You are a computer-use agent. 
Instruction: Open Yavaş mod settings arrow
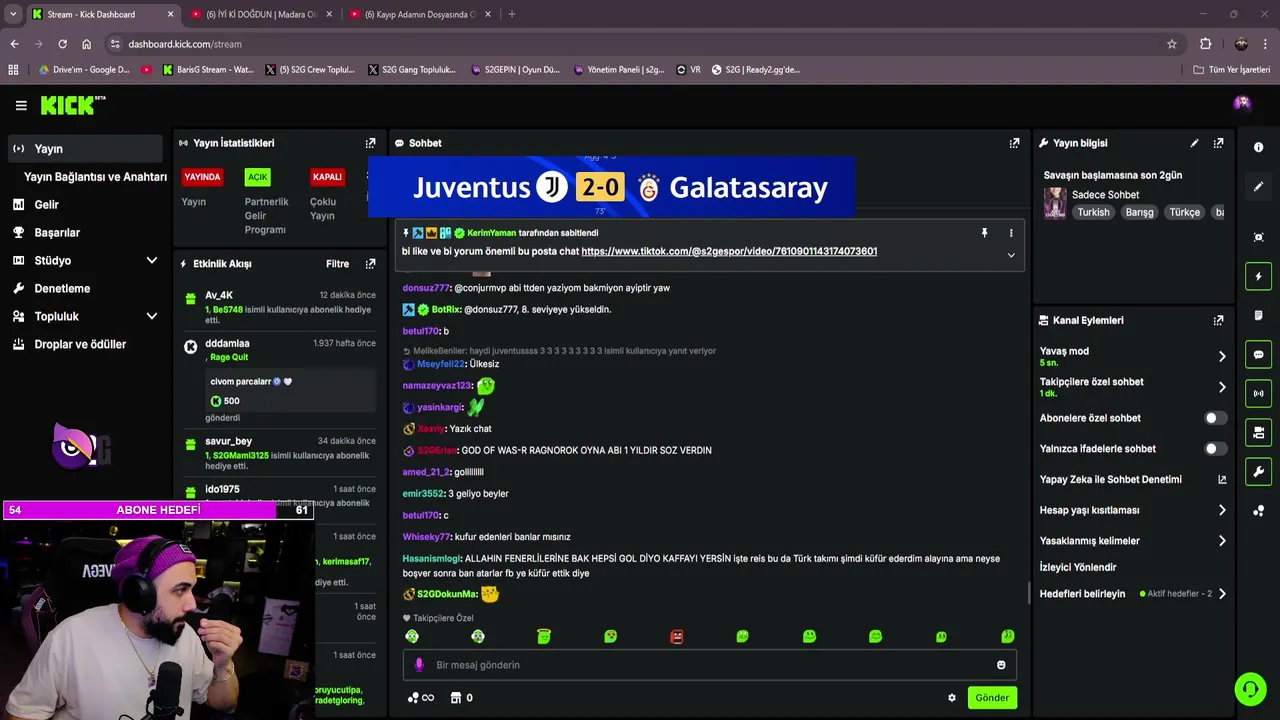[x=1222, y=356]
